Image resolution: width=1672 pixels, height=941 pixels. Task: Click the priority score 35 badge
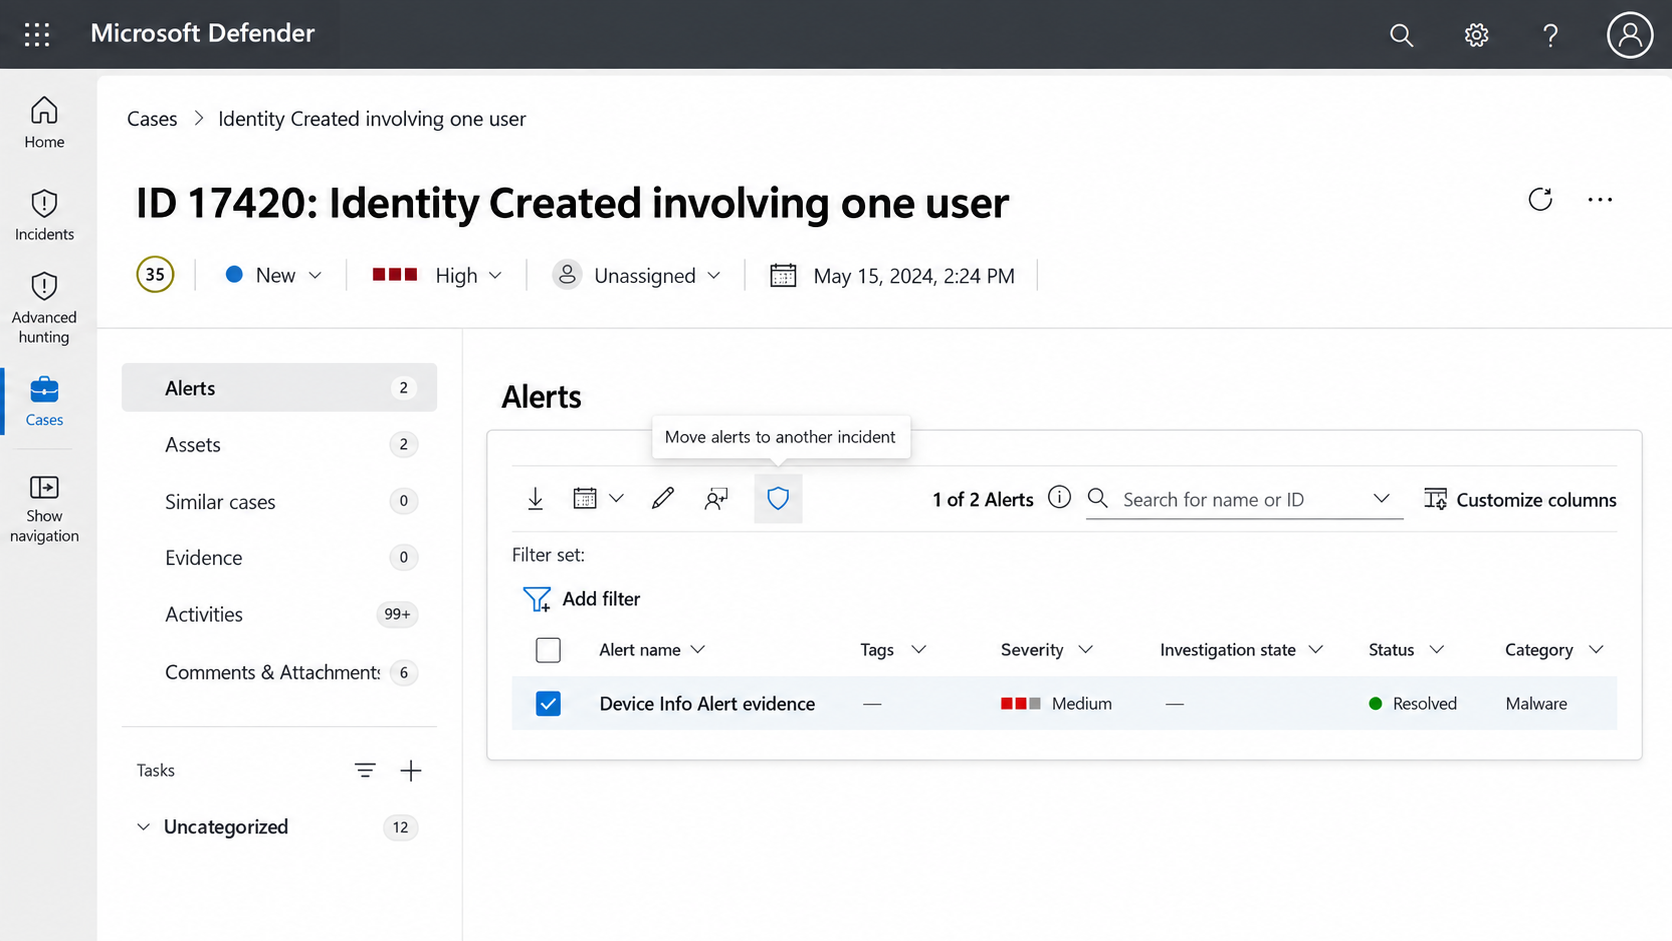(x=155, y=274)
